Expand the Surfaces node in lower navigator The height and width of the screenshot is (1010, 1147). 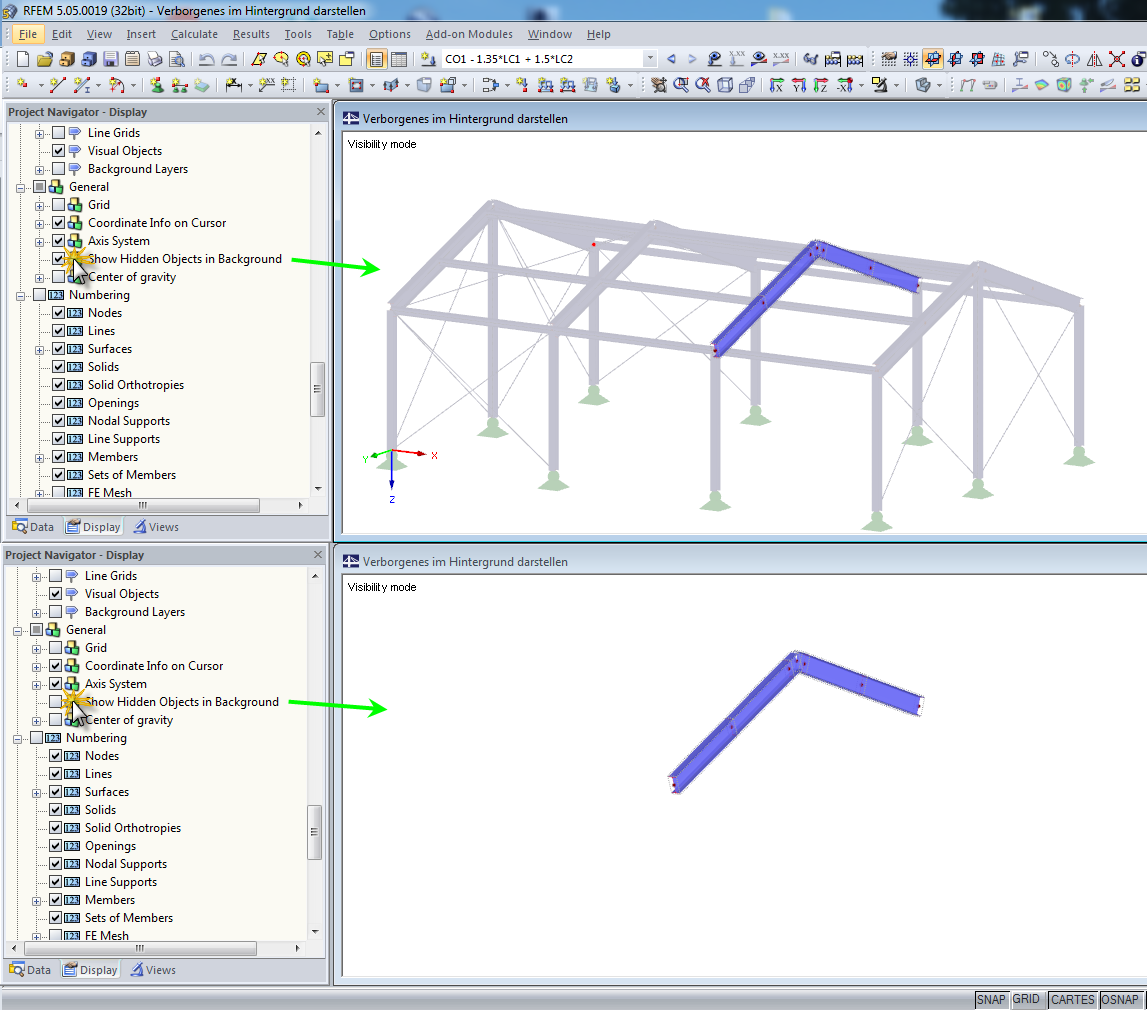(37, 793)
